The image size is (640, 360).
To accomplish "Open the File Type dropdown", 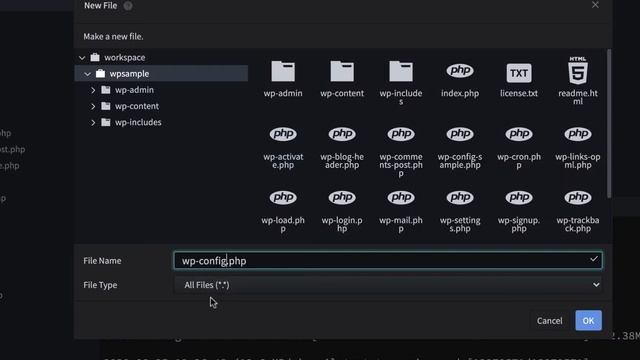I will click(x=388, y=285).
